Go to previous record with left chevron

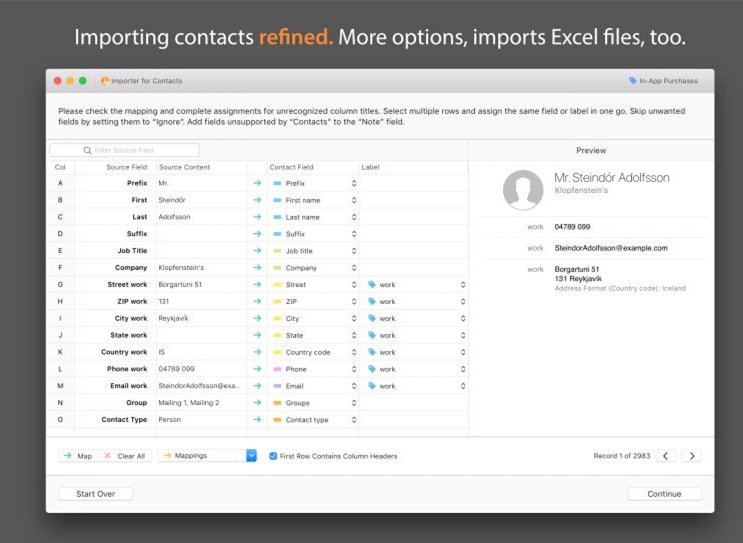point(666,456)
